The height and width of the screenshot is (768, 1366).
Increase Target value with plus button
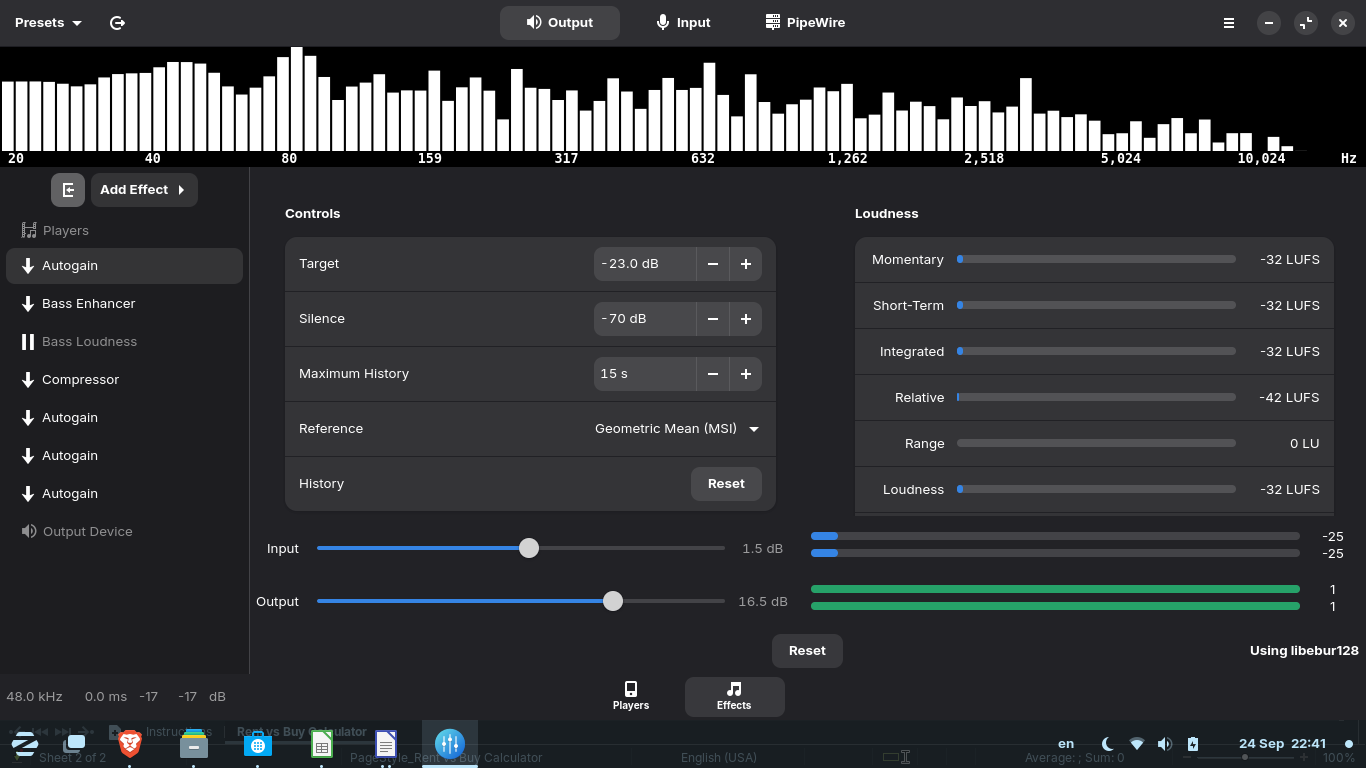pos(746,264)
